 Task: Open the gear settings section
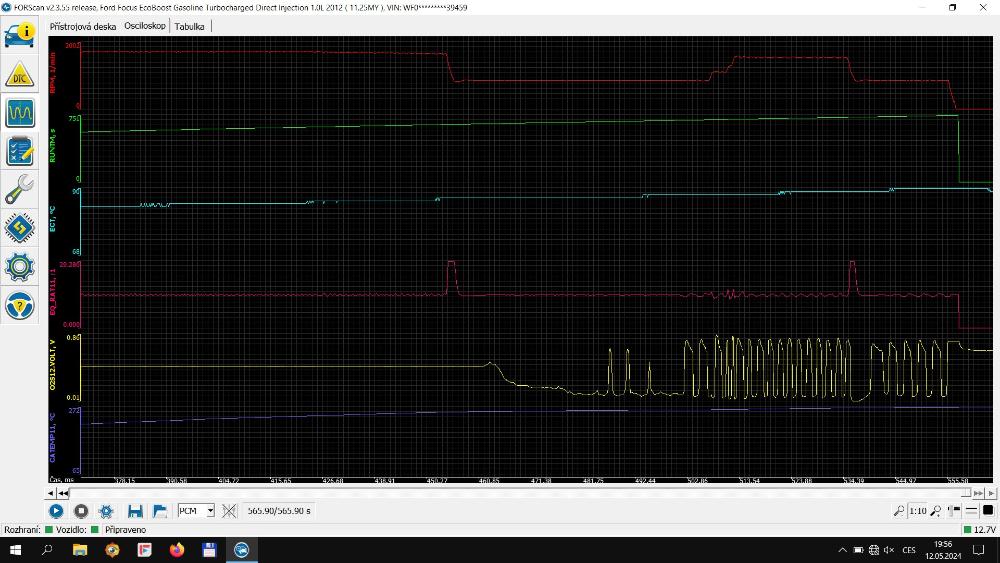point(20,266)
